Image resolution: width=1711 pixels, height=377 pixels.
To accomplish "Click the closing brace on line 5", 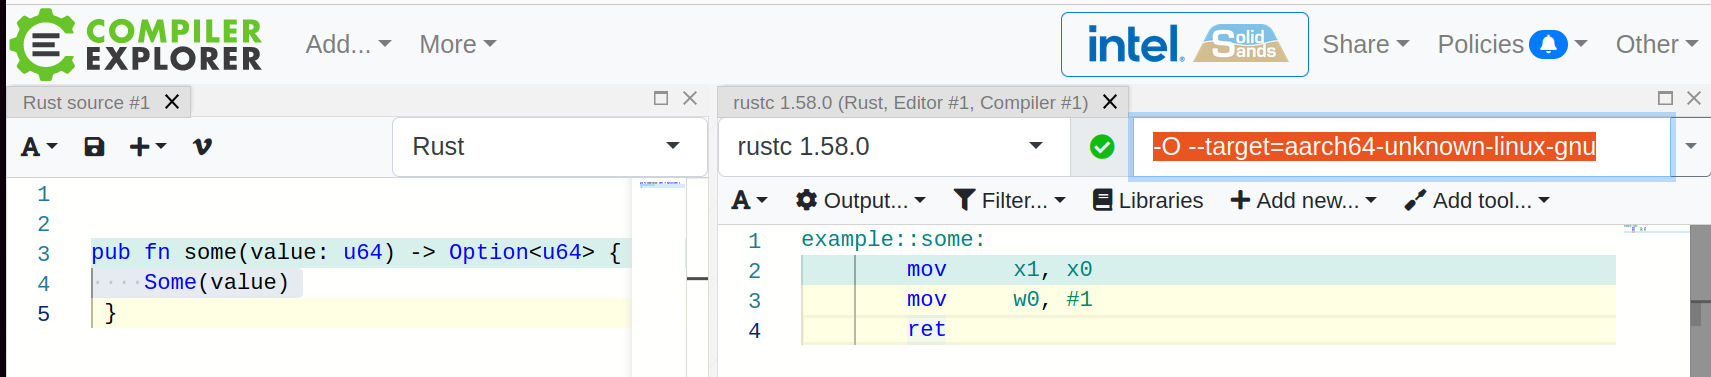I will [110, 313].
